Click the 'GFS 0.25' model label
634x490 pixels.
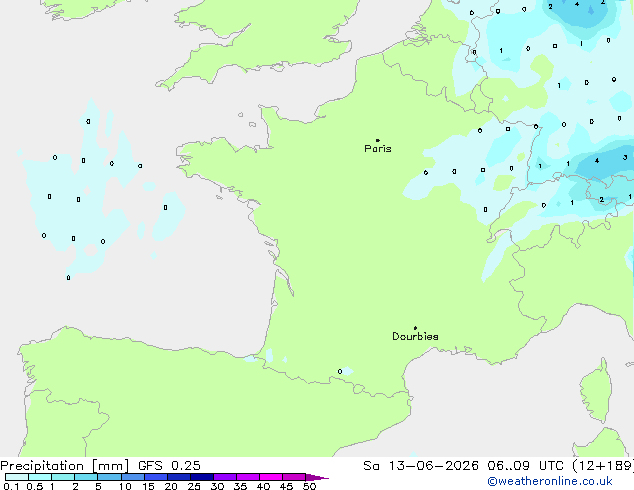[x=169, y=466]
